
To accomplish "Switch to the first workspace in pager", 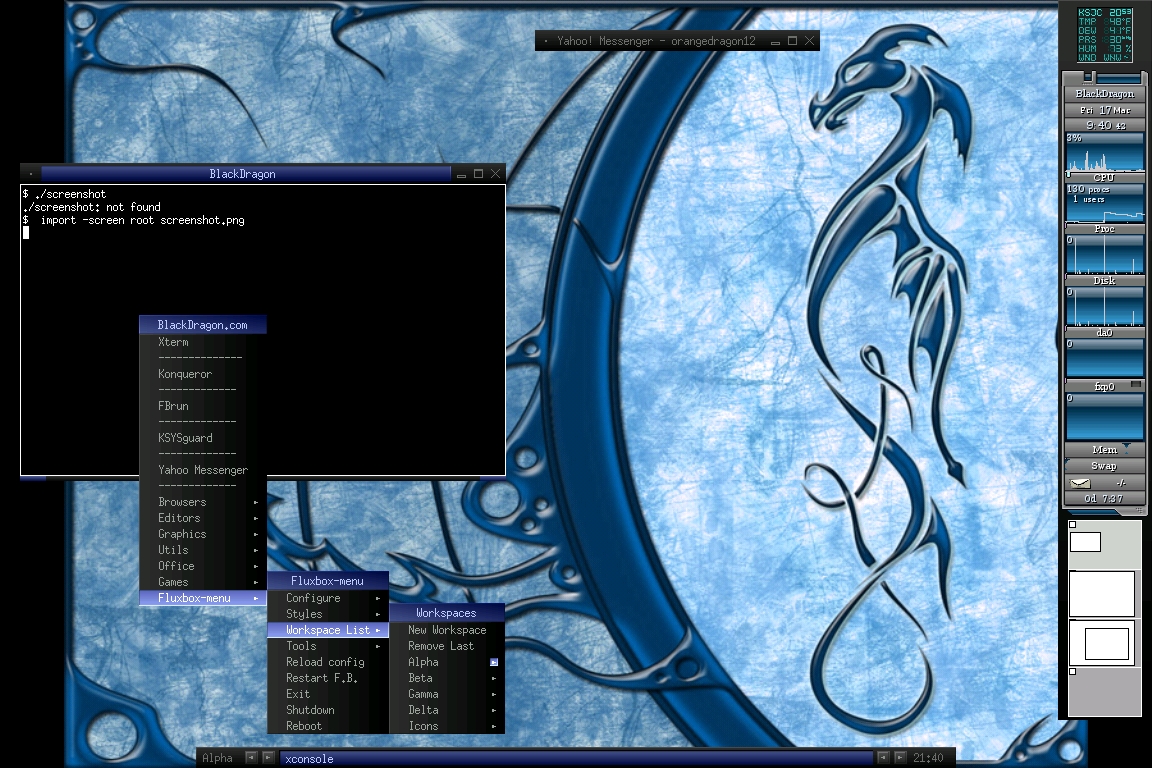I will point(1104,545).
